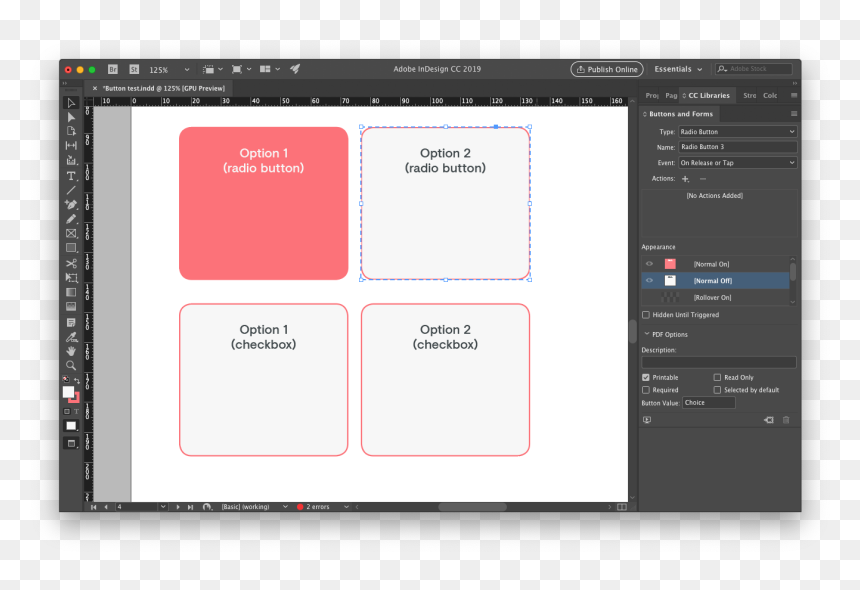Open the Color panel tab
The height and width of the screenshot is (590, 860).
(x=770, y=95)
